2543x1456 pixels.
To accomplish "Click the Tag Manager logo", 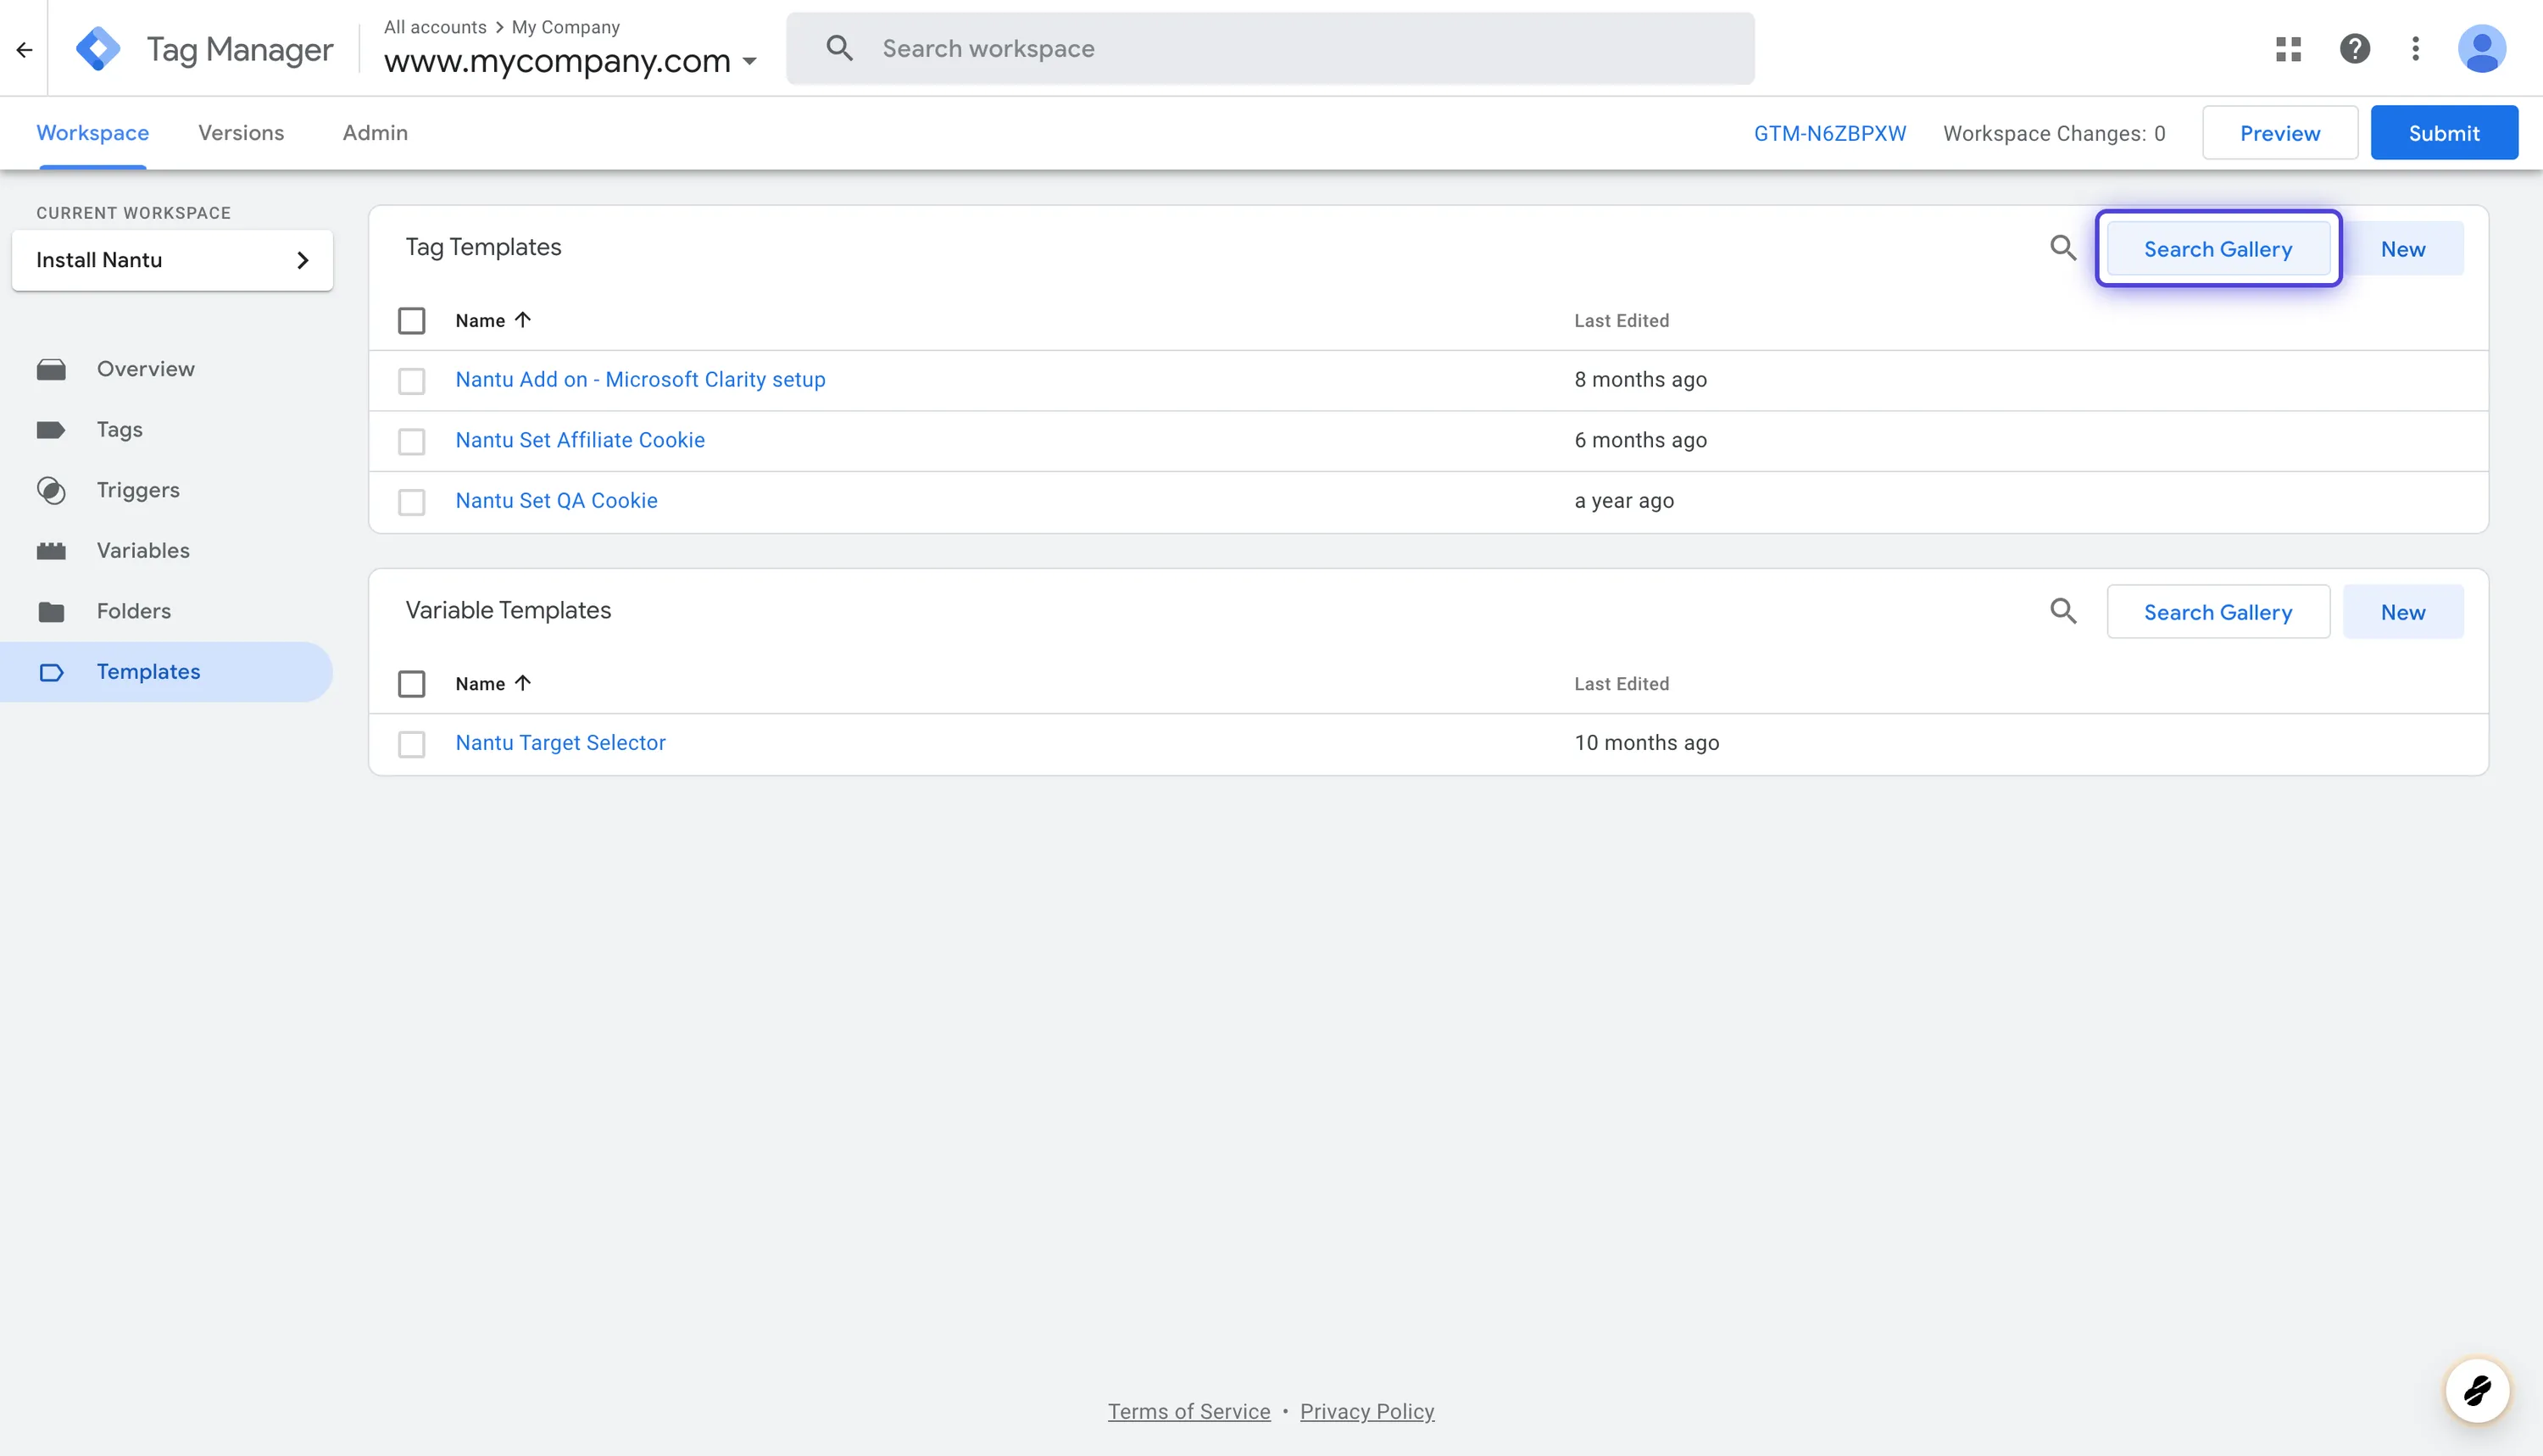I will coord(98,49).
